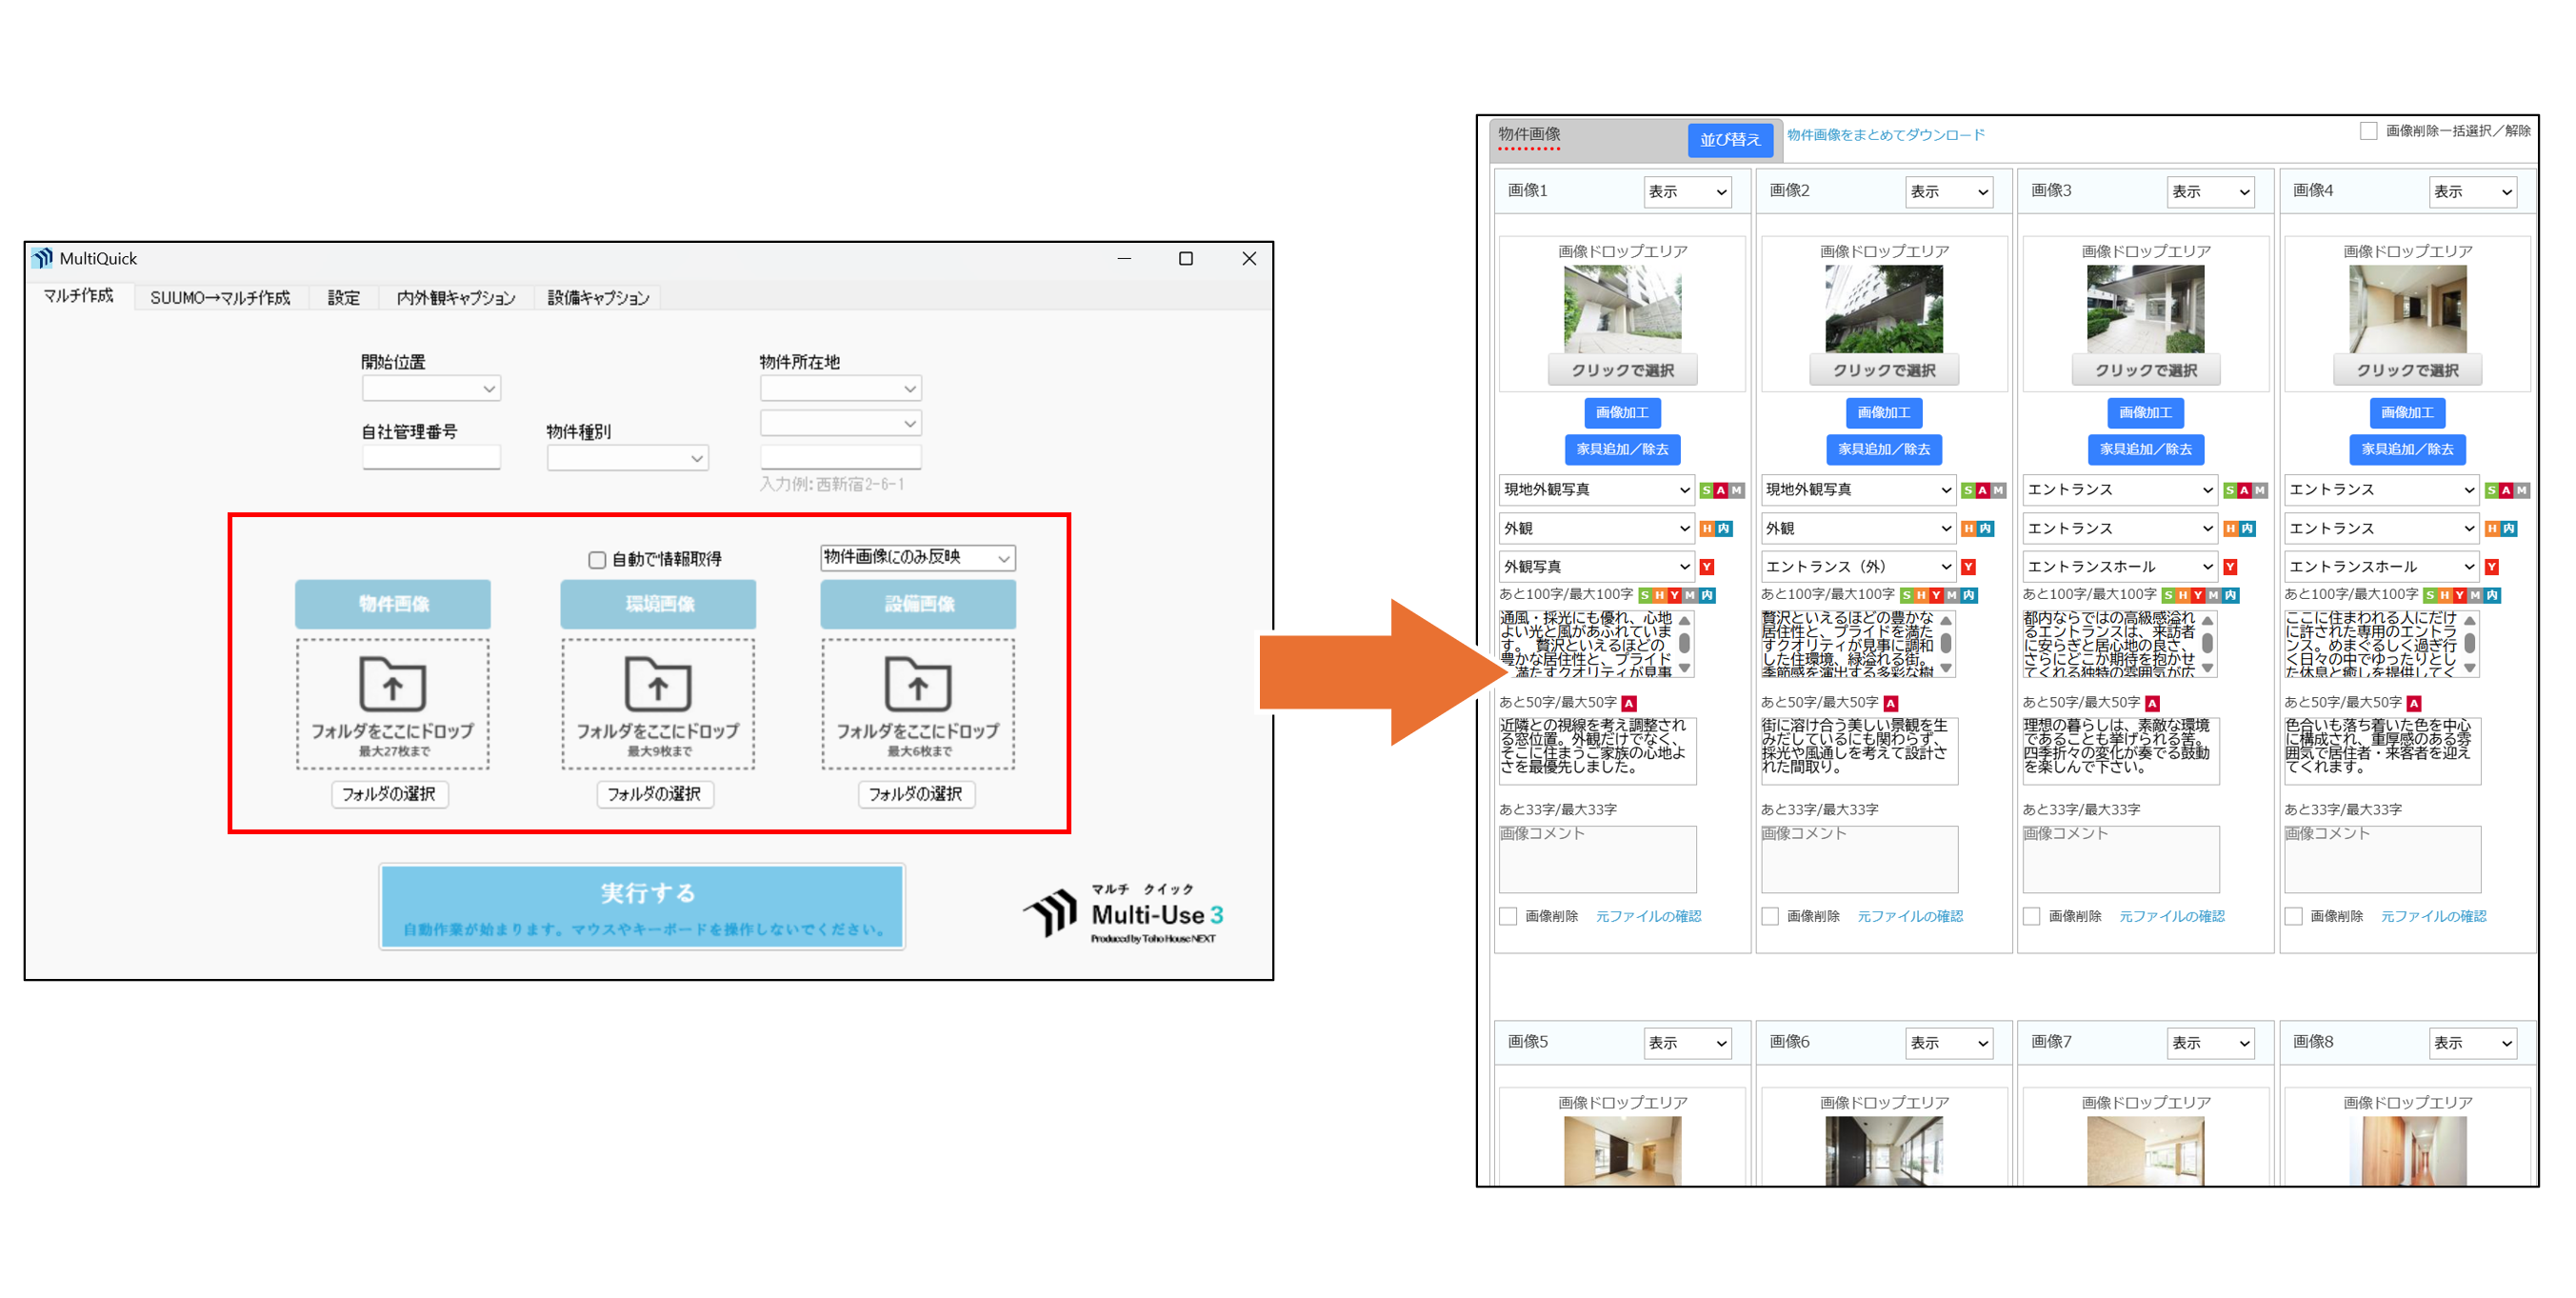Click the orange H badge beside 画像1 外観 dropdown
Viewport: 2576px width, 1298px height.
pos(1707,528)
